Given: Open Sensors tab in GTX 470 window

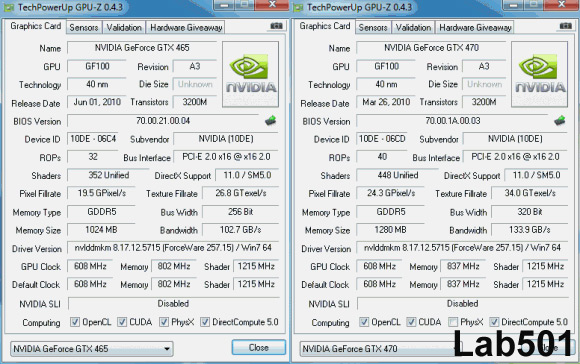Looking at the screenshot, I should coord(373,27).
